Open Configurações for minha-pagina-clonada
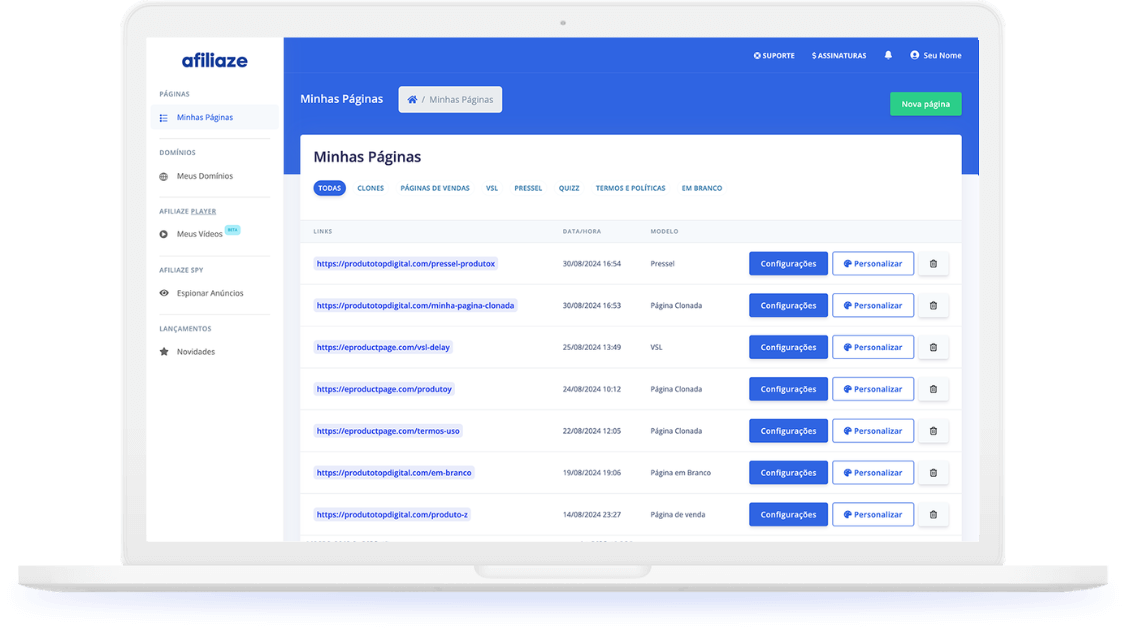 pyautogui.click(x=788, y=306)
